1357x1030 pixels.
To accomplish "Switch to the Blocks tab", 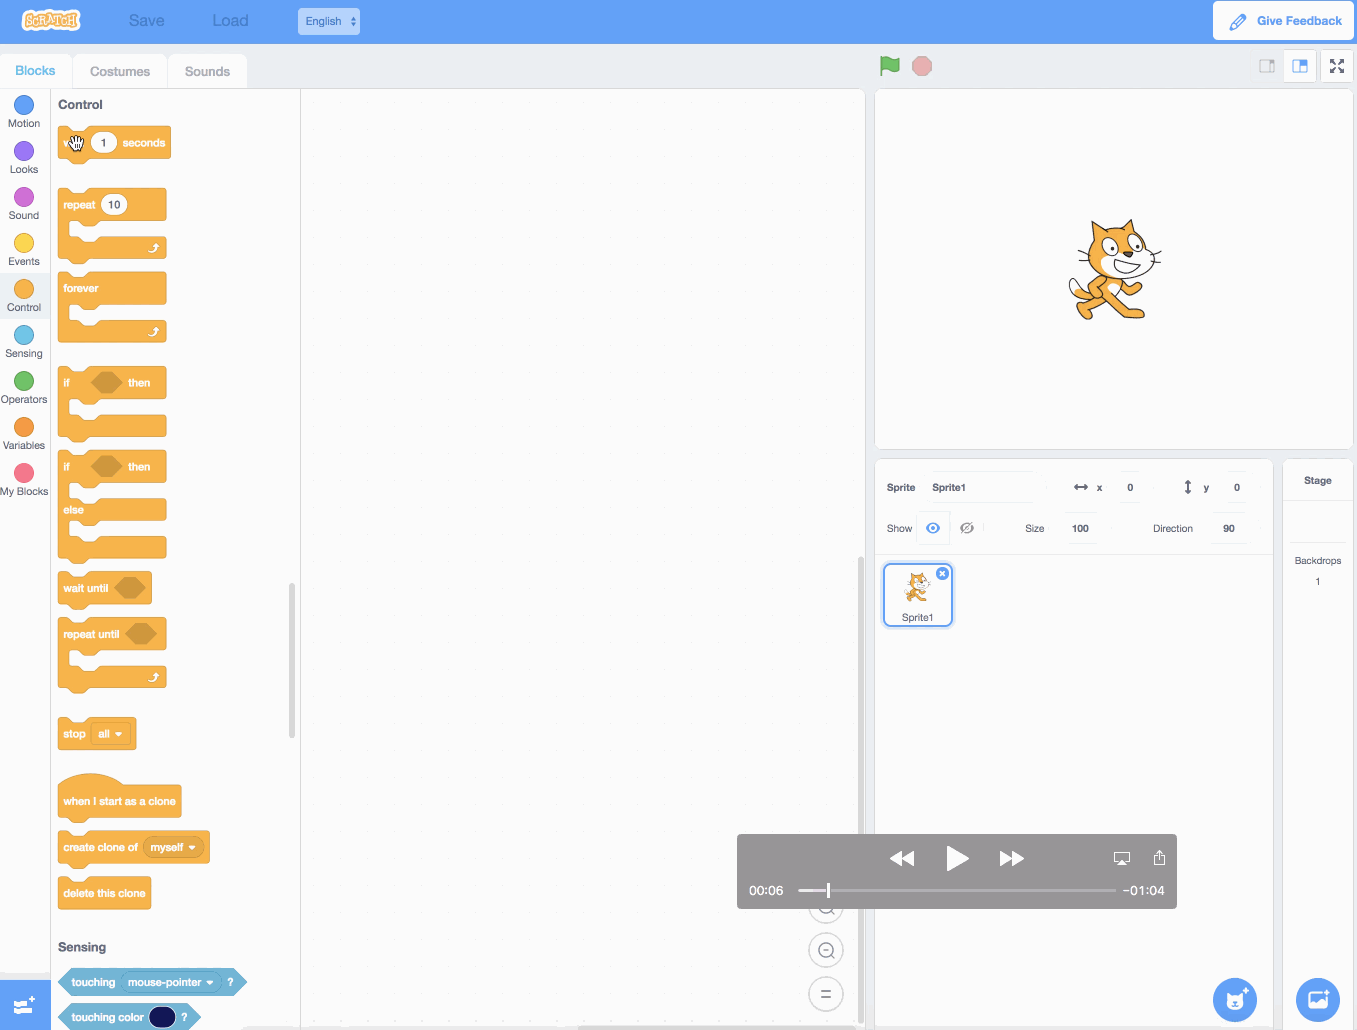I will (x=35, y=71).
